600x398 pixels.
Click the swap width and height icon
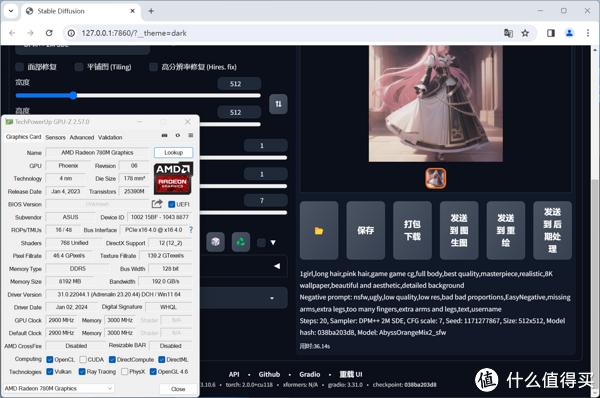278,104
